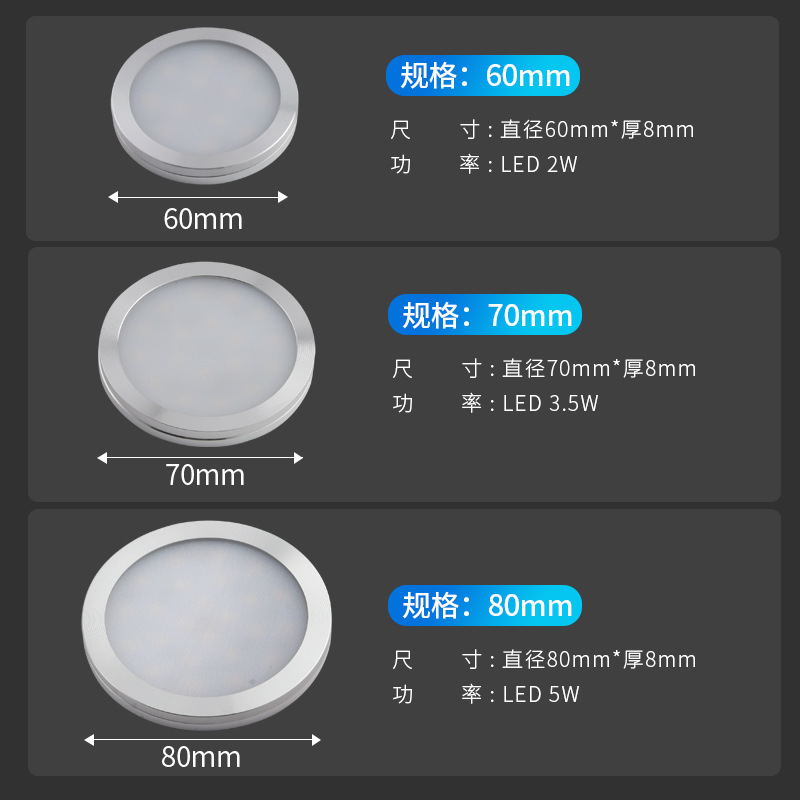800x800 pixels.
Task: Click the 功率 label beside LED 2W
Action: [436, 165]
